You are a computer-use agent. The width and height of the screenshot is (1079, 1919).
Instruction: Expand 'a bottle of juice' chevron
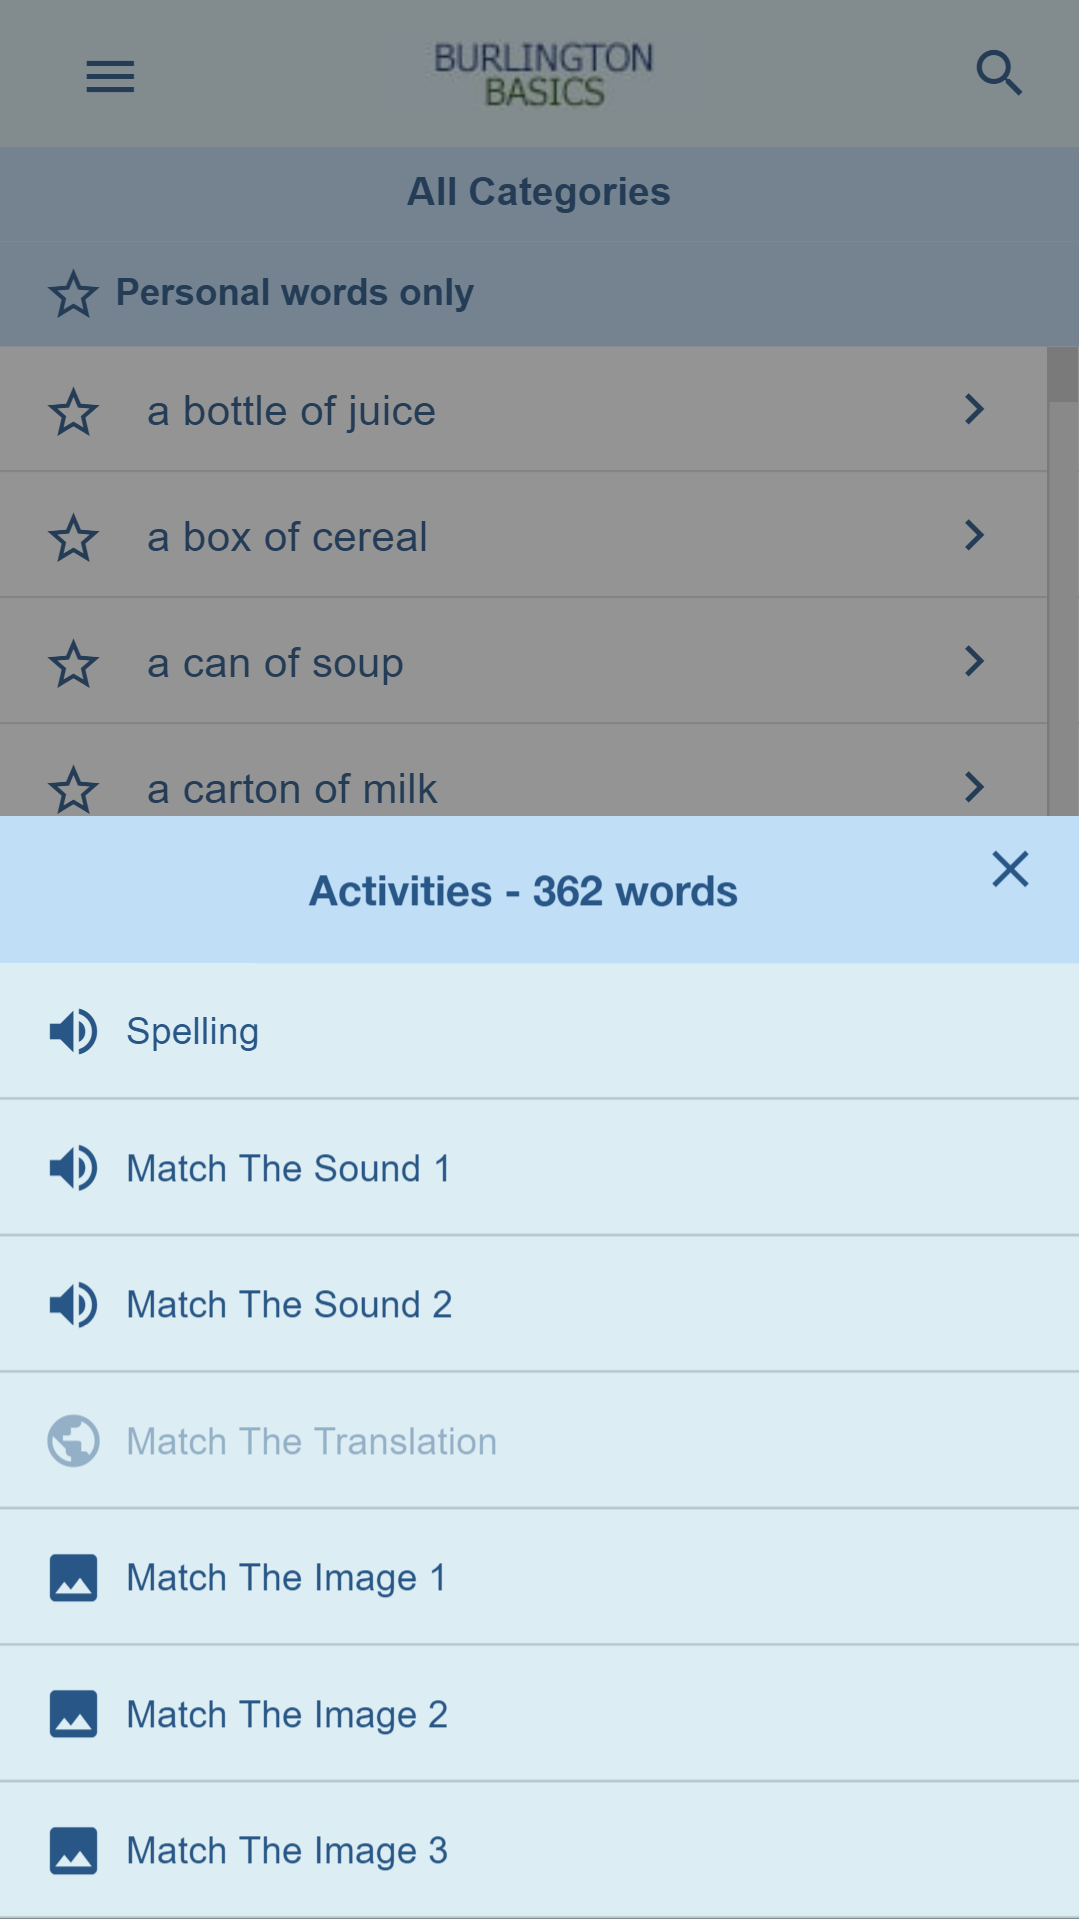point(974,409)
